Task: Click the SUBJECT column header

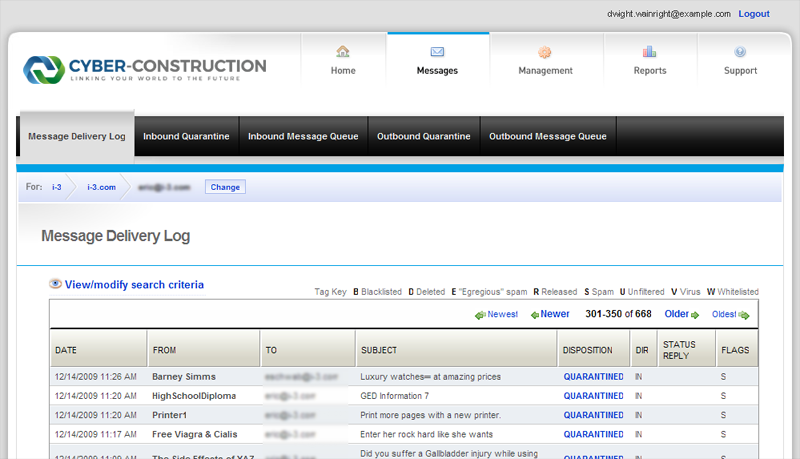Action: (x=457, y=348)
